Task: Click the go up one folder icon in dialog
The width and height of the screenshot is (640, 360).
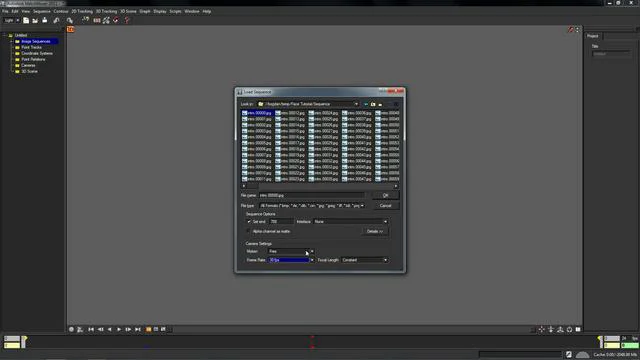Action: 373,104
